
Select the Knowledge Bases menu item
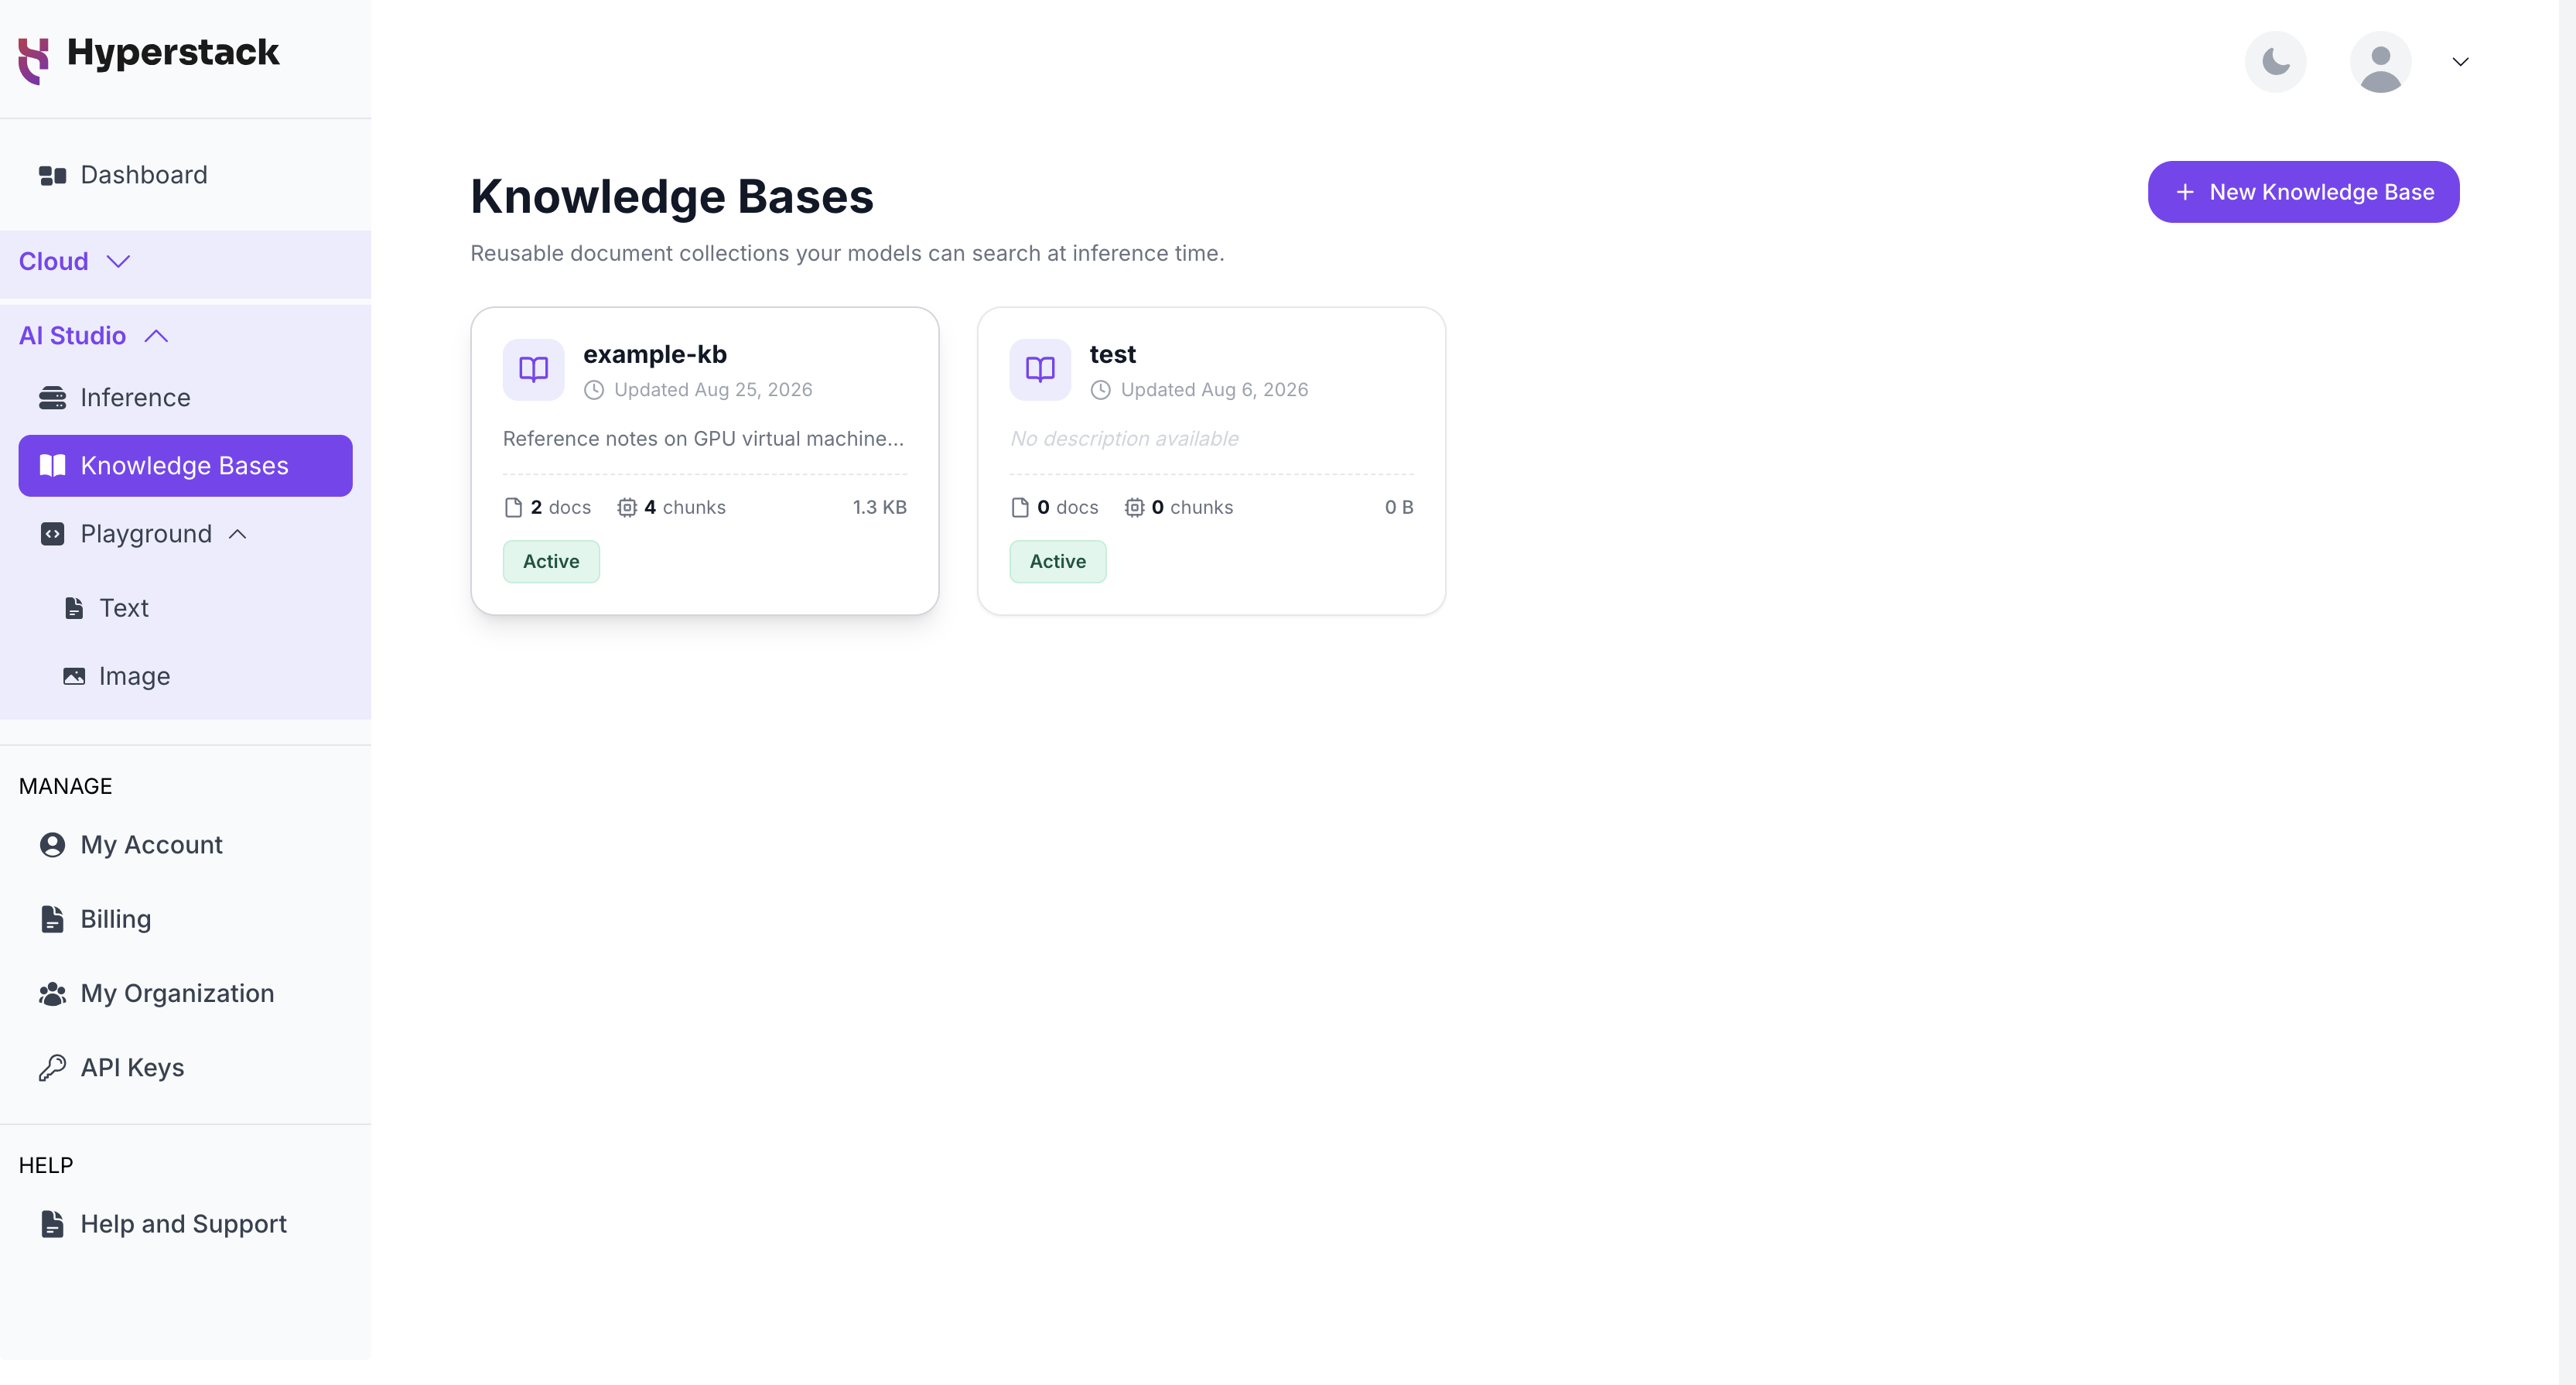tap(185, 466)
